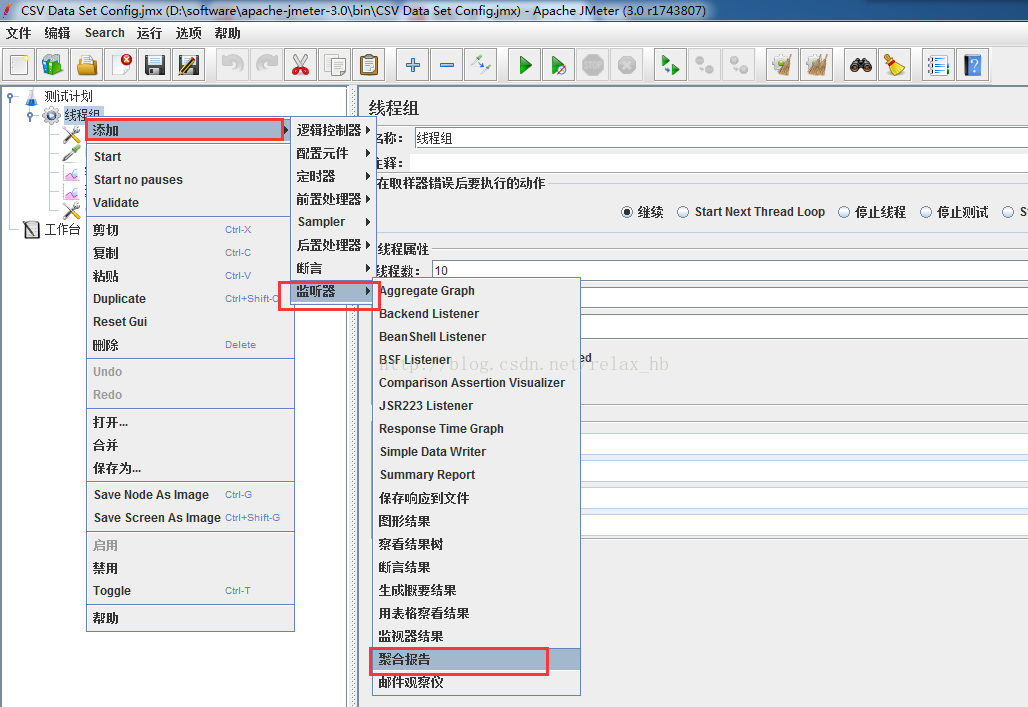
Task: Expand the 逻辑控制器 submenu
Action: tap(333, 130)
